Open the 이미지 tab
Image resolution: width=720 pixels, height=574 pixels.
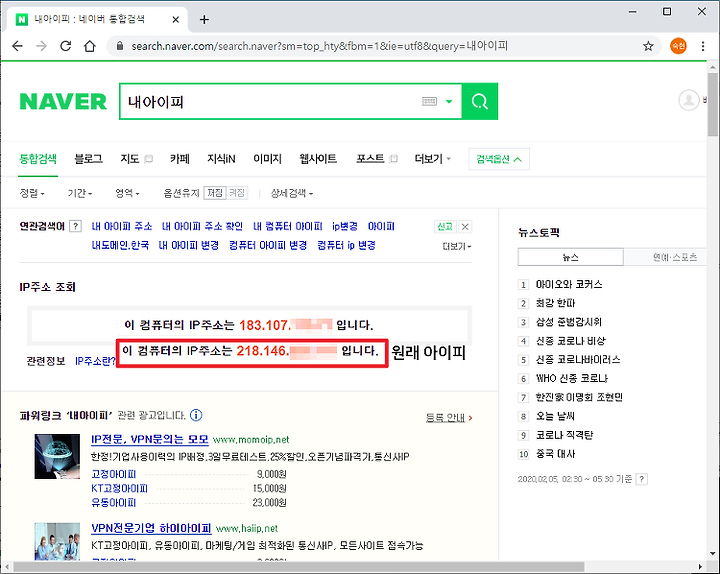[267, 159]
